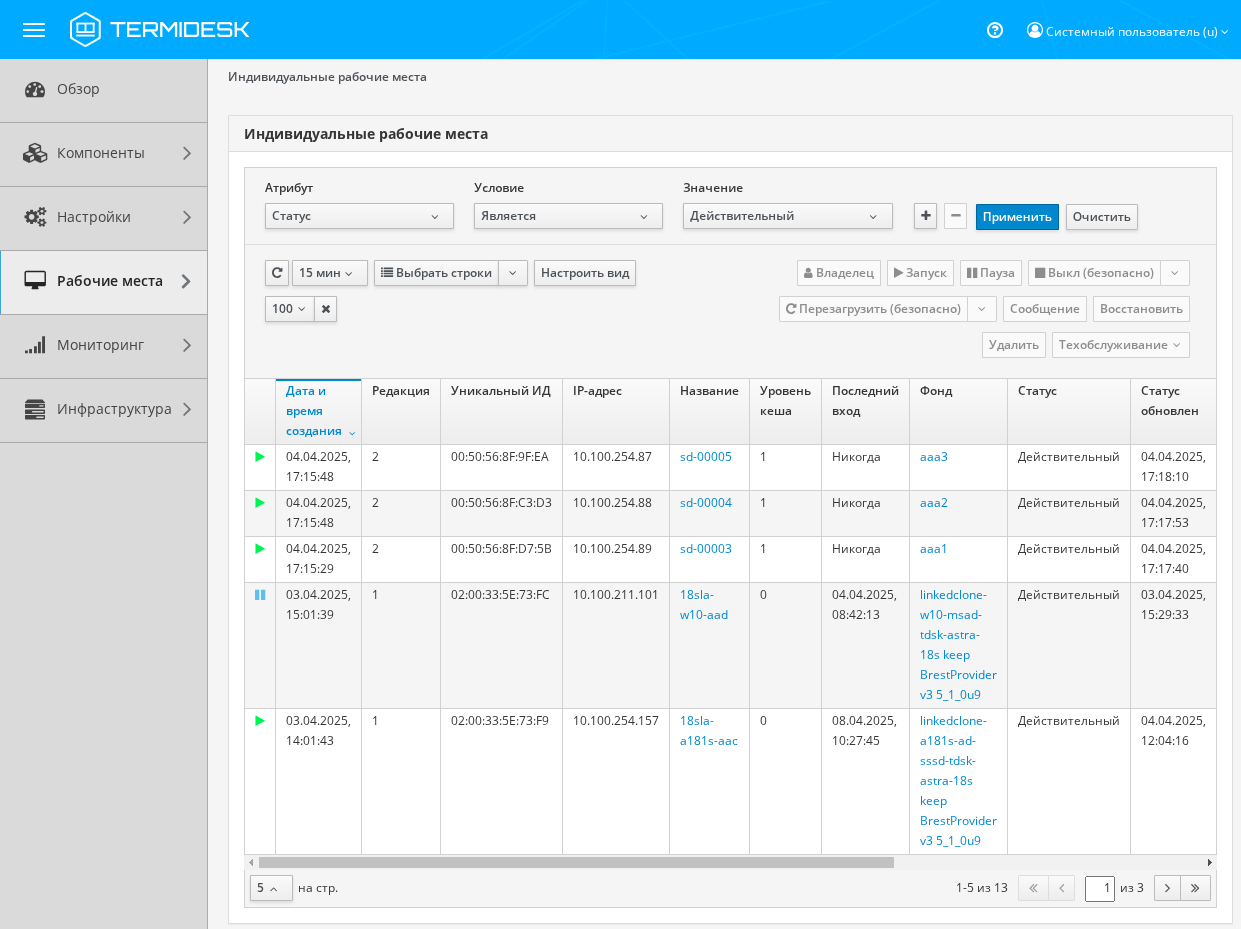Open the Атрибут dropdown set to Статус
This screenshot has height=929, width=1241.
click(359, 216)
